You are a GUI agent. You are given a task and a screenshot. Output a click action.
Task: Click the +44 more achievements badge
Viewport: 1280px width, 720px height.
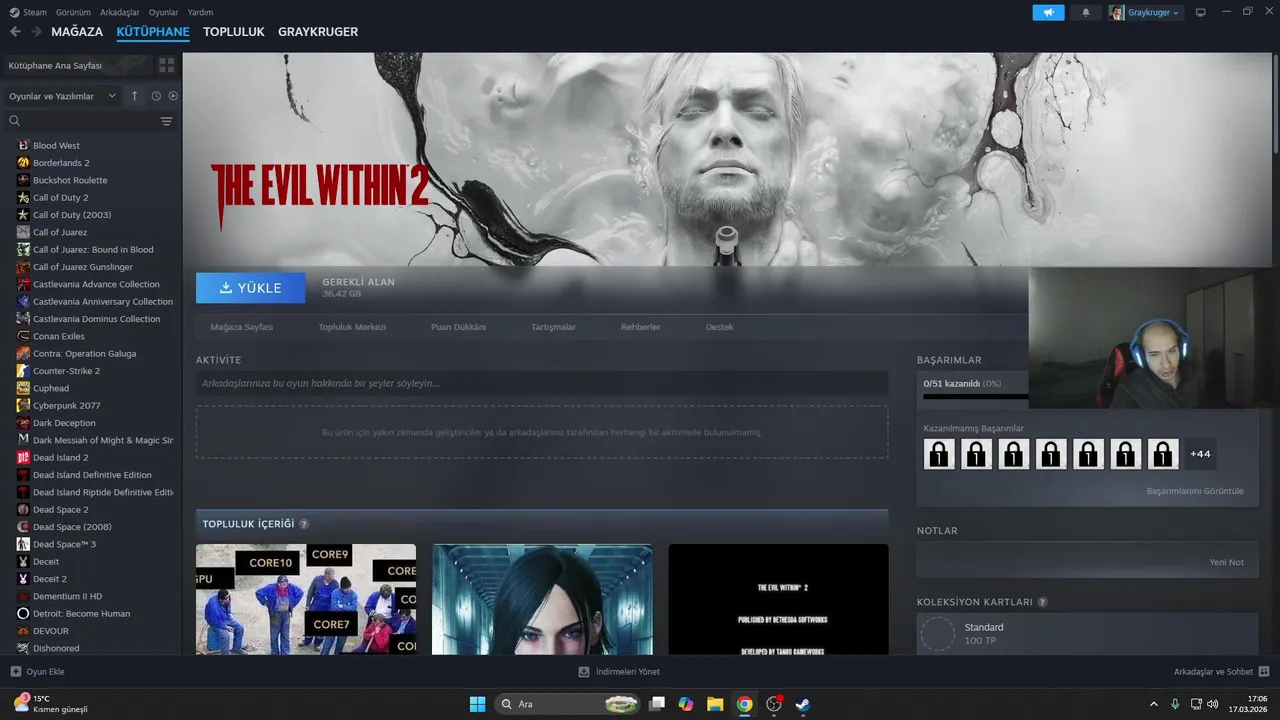coord(1200,454)
